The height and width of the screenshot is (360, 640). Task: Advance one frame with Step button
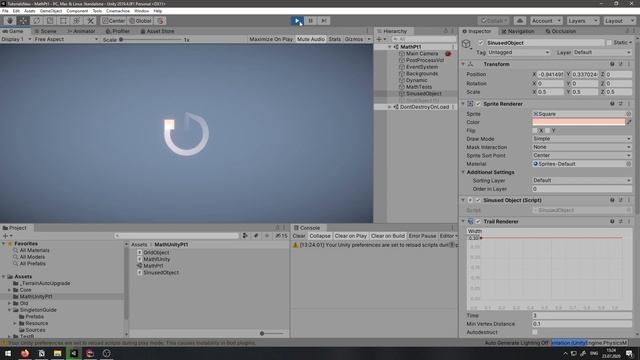(324, 20)
